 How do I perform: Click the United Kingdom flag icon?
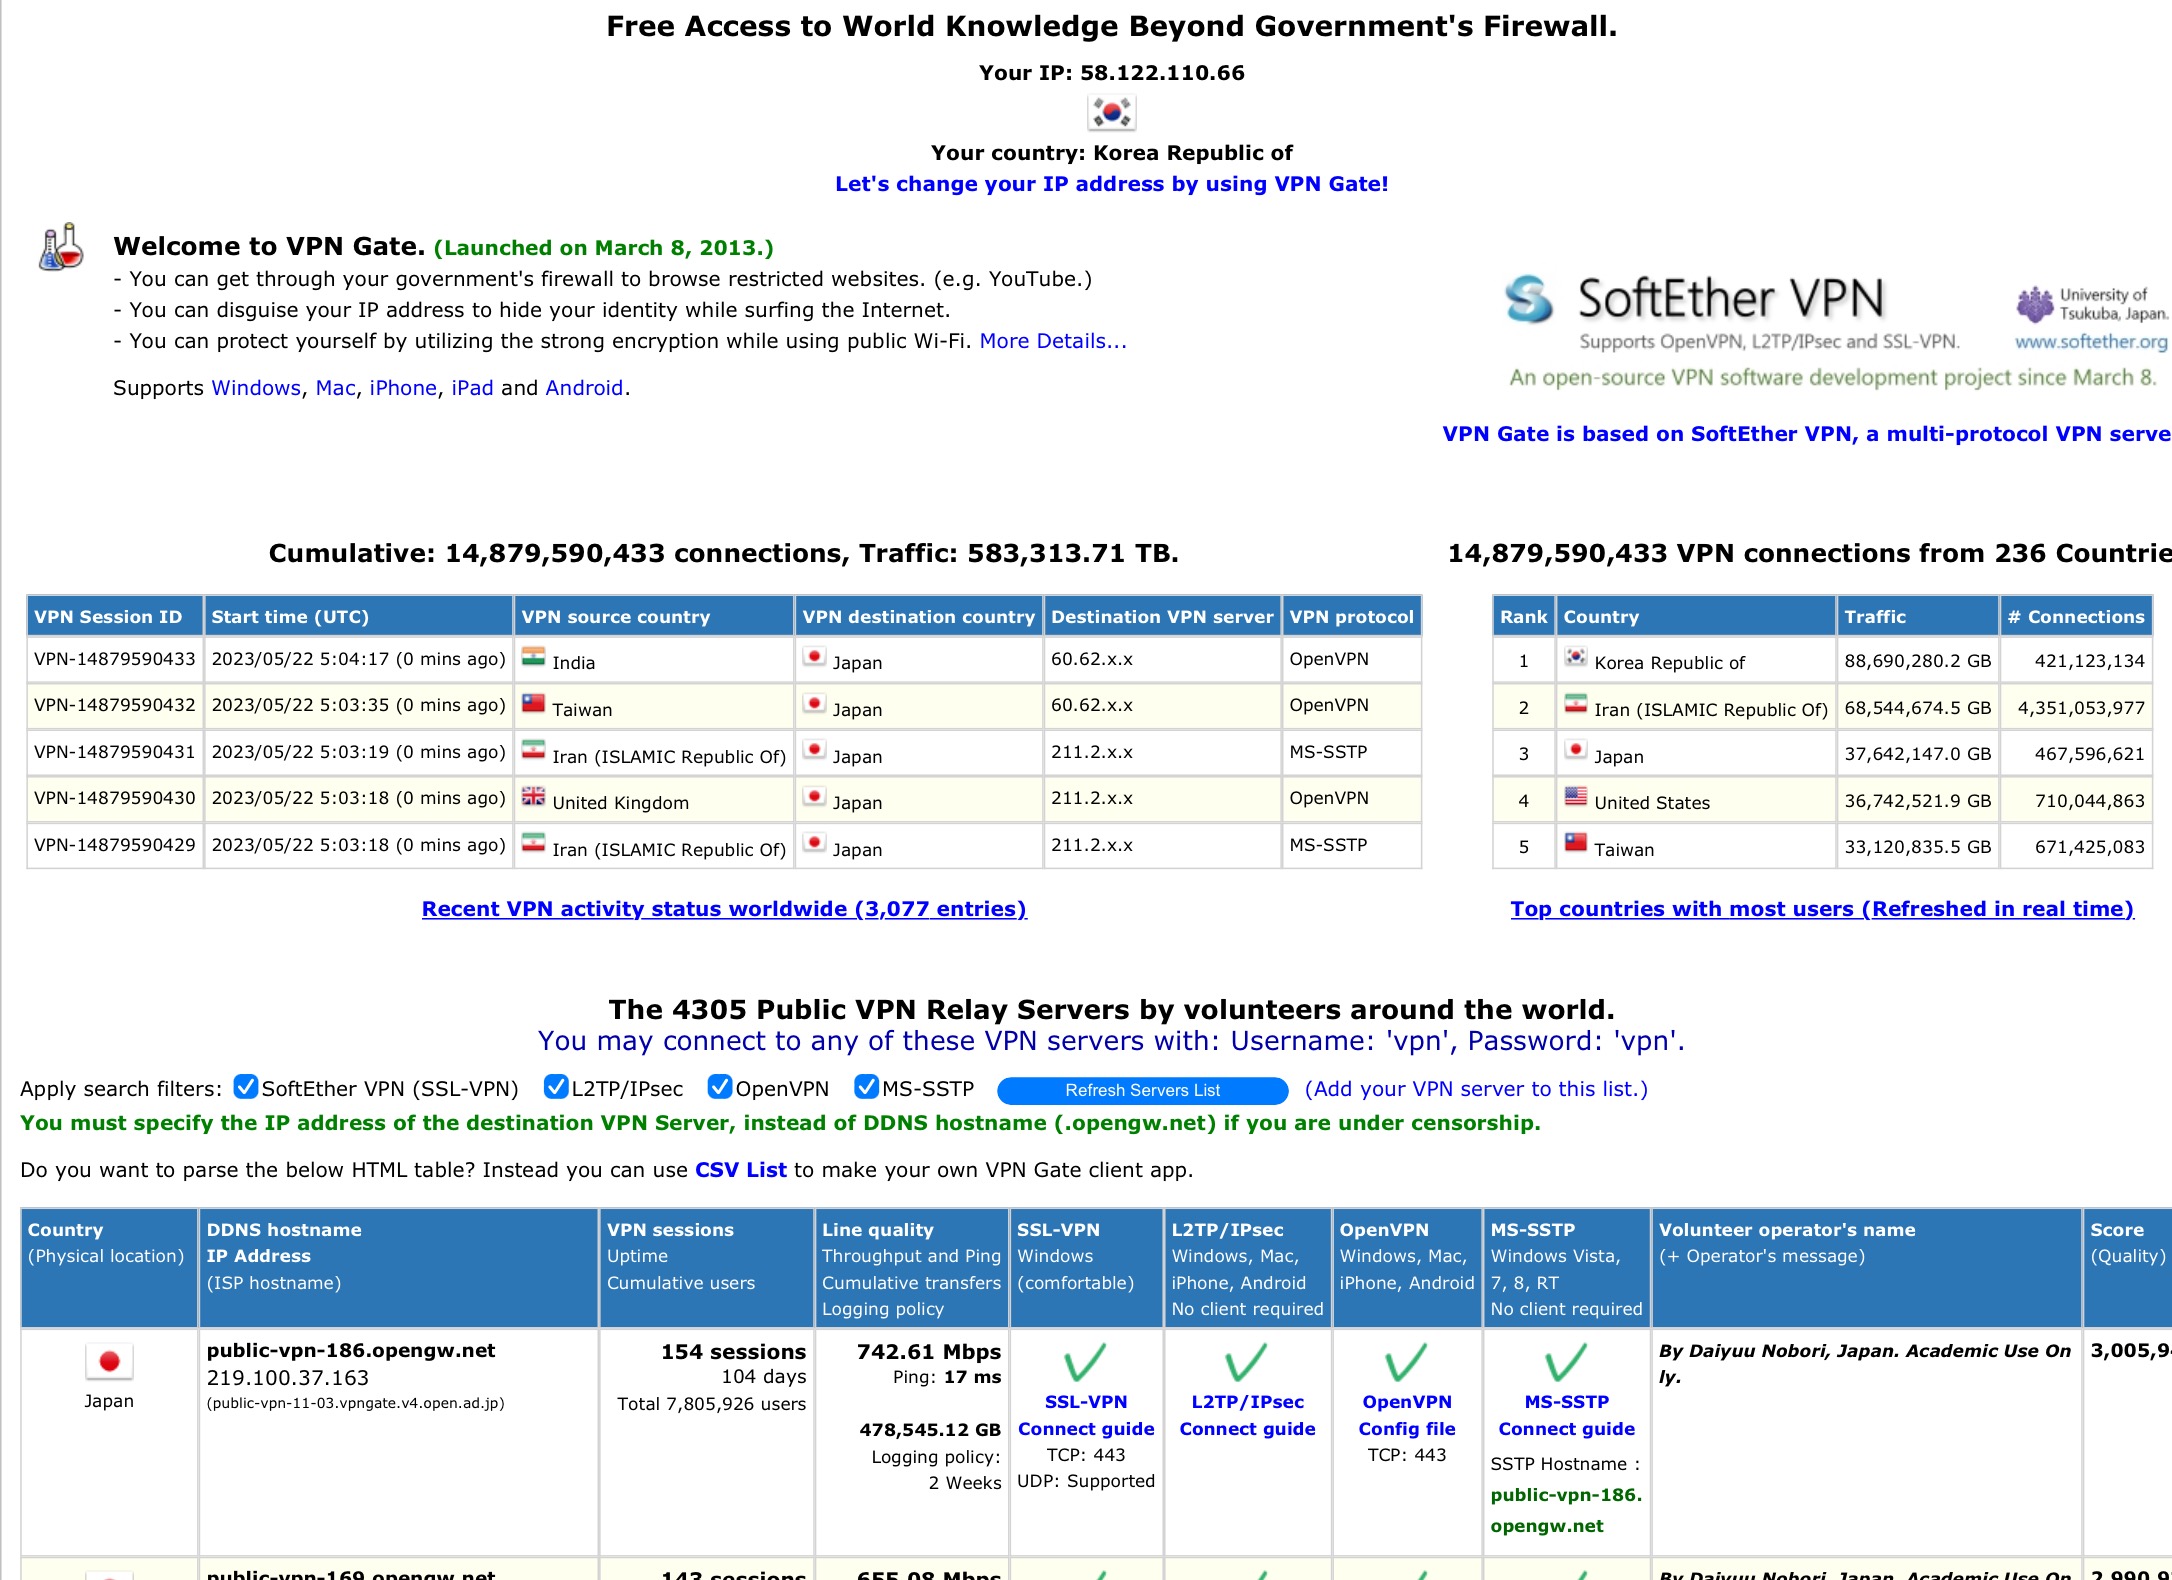click(x=533, y=797)
